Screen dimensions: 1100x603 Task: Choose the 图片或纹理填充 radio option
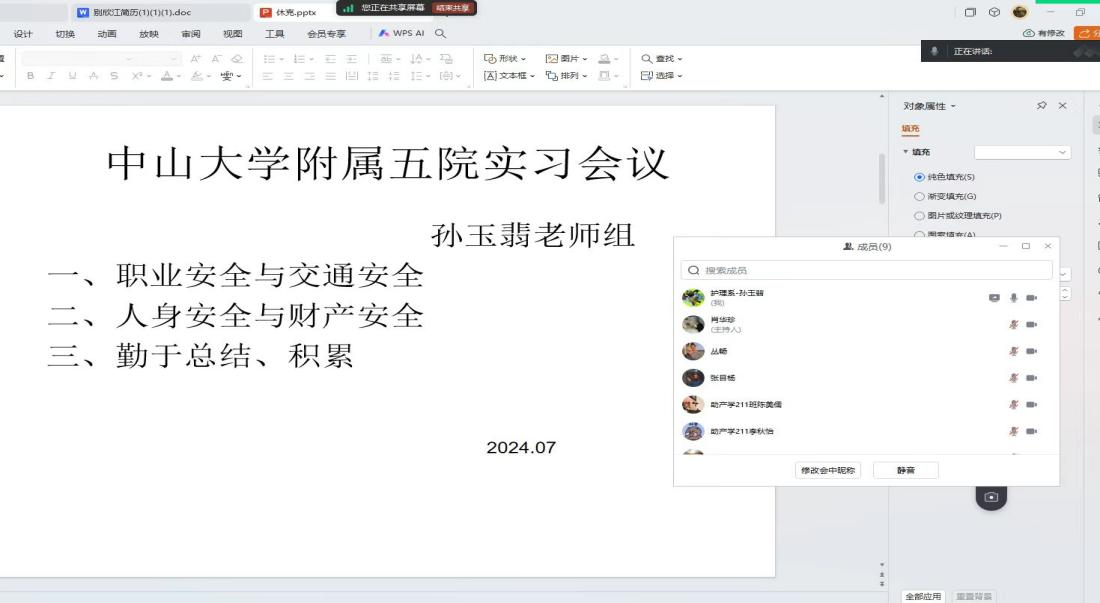(x=920, y=215)
